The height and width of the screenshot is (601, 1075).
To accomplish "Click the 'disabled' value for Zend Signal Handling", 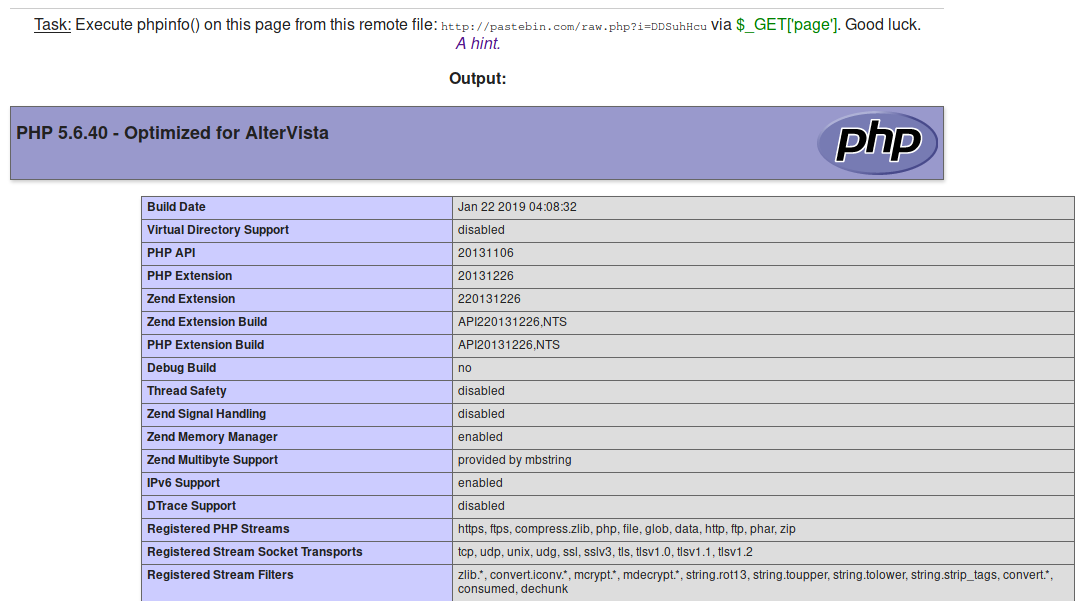I will pos(481,414).
